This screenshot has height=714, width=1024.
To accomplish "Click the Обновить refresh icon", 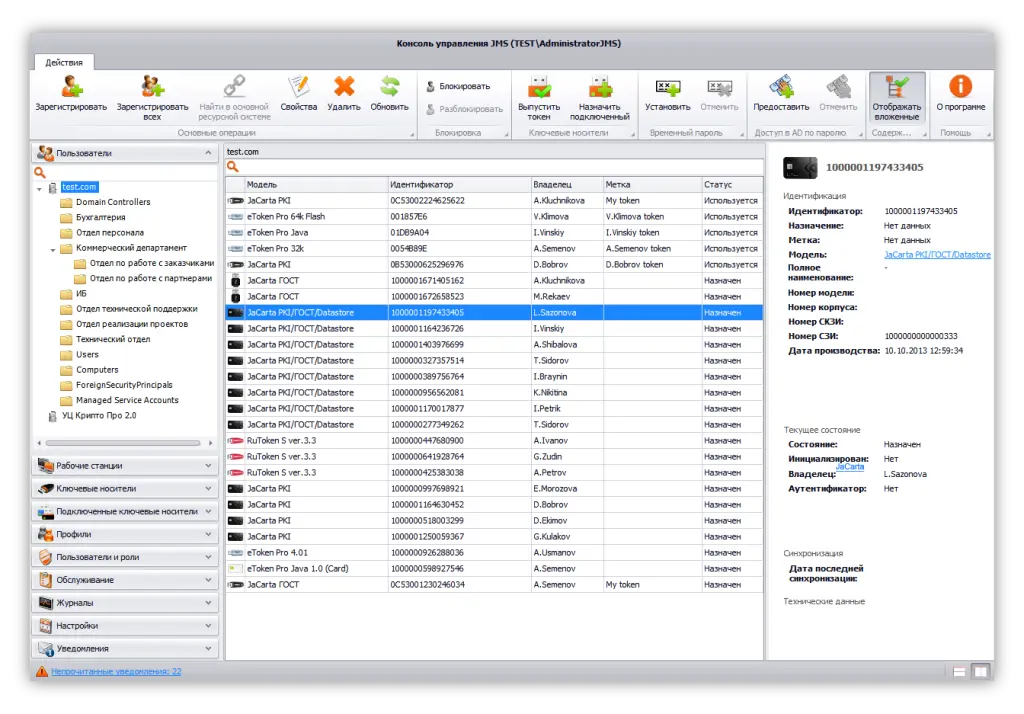I will pyautogui.click(x=389, y=87).
